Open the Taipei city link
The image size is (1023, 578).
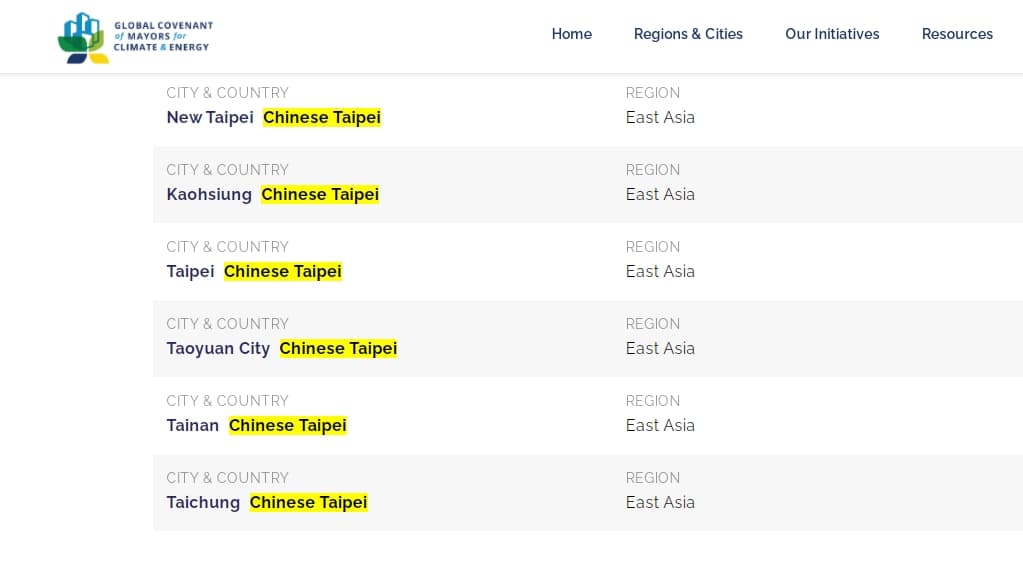click(190, 271)
